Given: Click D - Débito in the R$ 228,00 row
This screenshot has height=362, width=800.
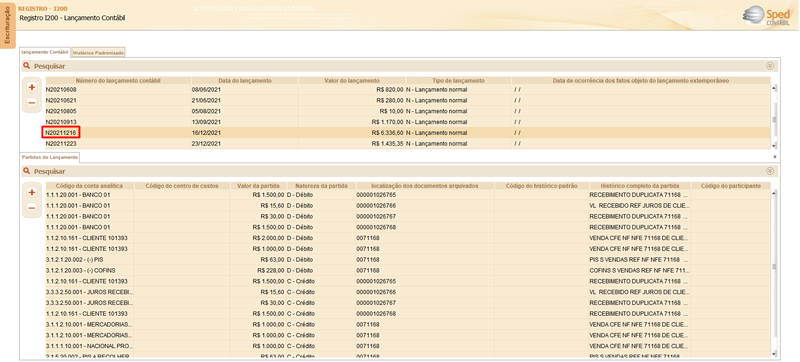Looking at the screenshot, I should [300, 270].
